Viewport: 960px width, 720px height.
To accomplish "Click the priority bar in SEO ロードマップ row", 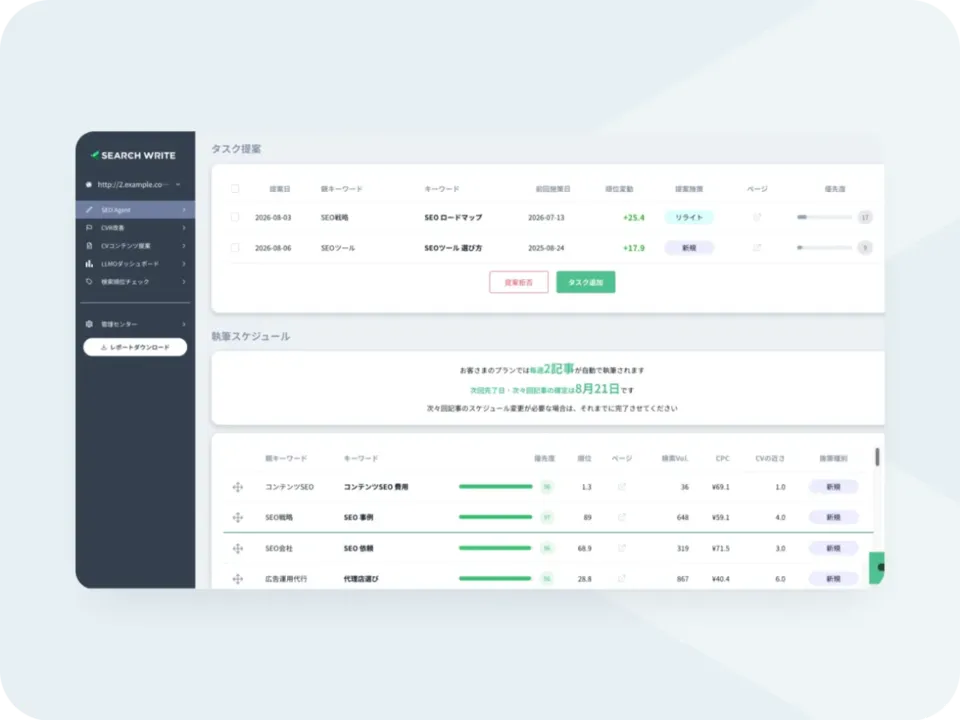I will tap(824, 217).
